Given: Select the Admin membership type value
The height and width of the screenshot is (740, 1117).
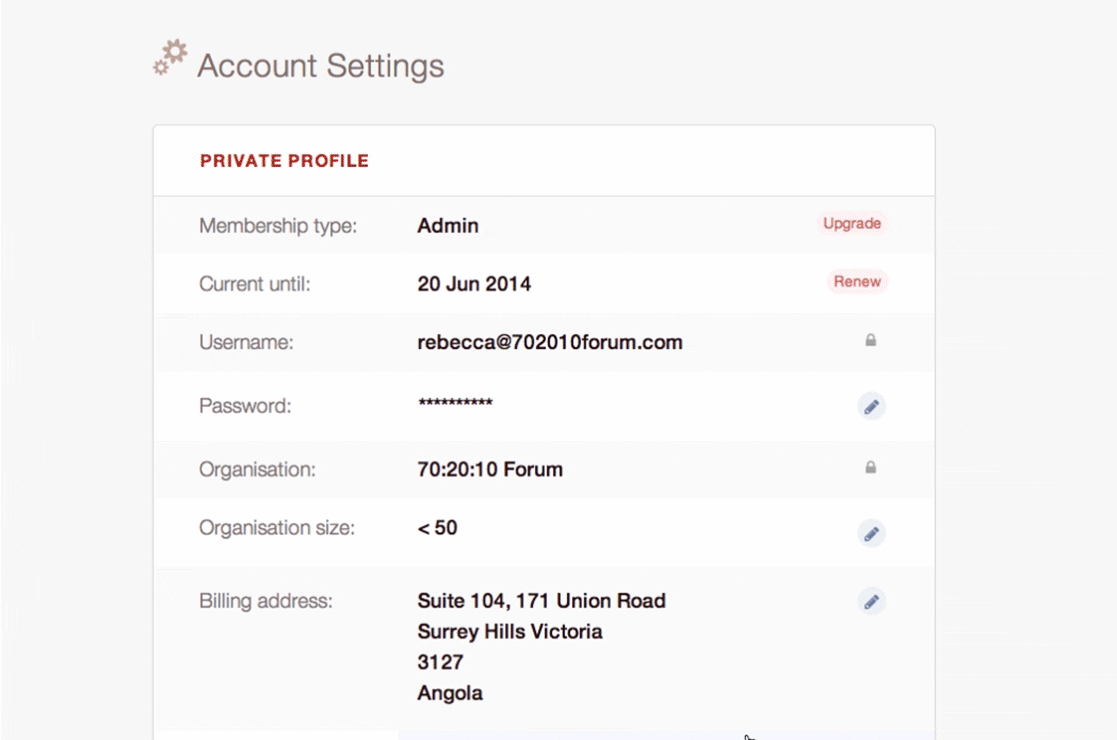Looking at the screenshot, I should (447, 226).
